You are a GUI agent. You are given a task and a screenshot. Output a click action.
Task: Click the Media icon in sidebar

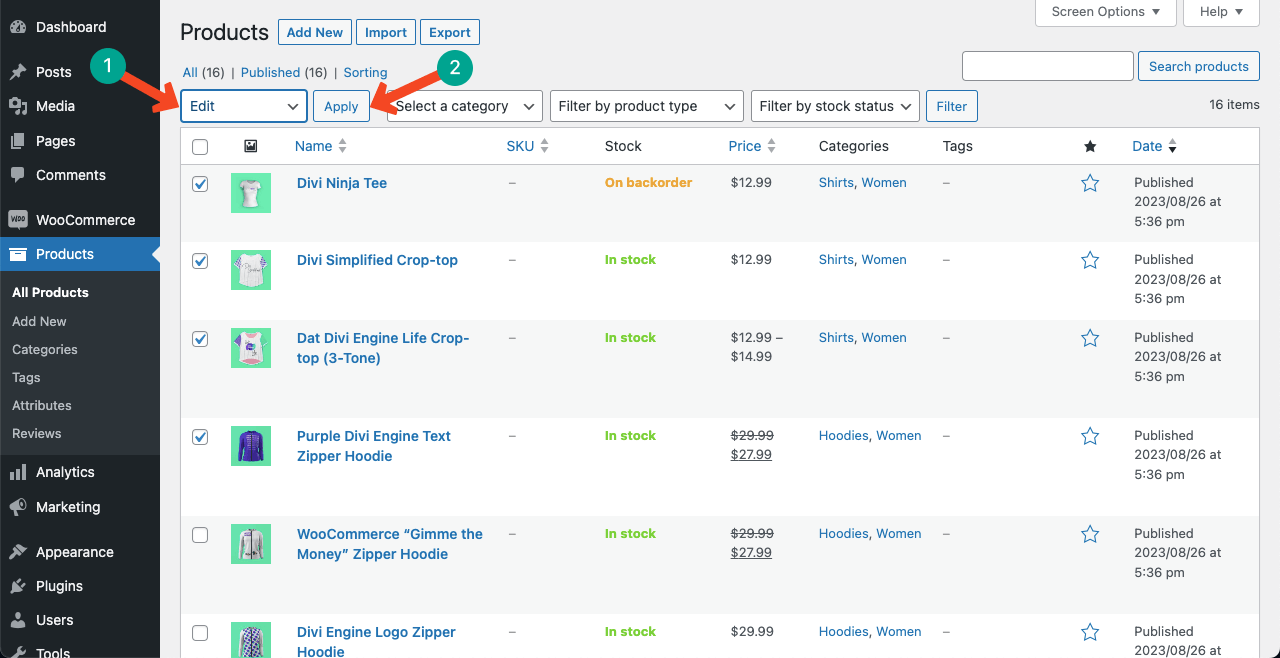(x=18, y=106)
